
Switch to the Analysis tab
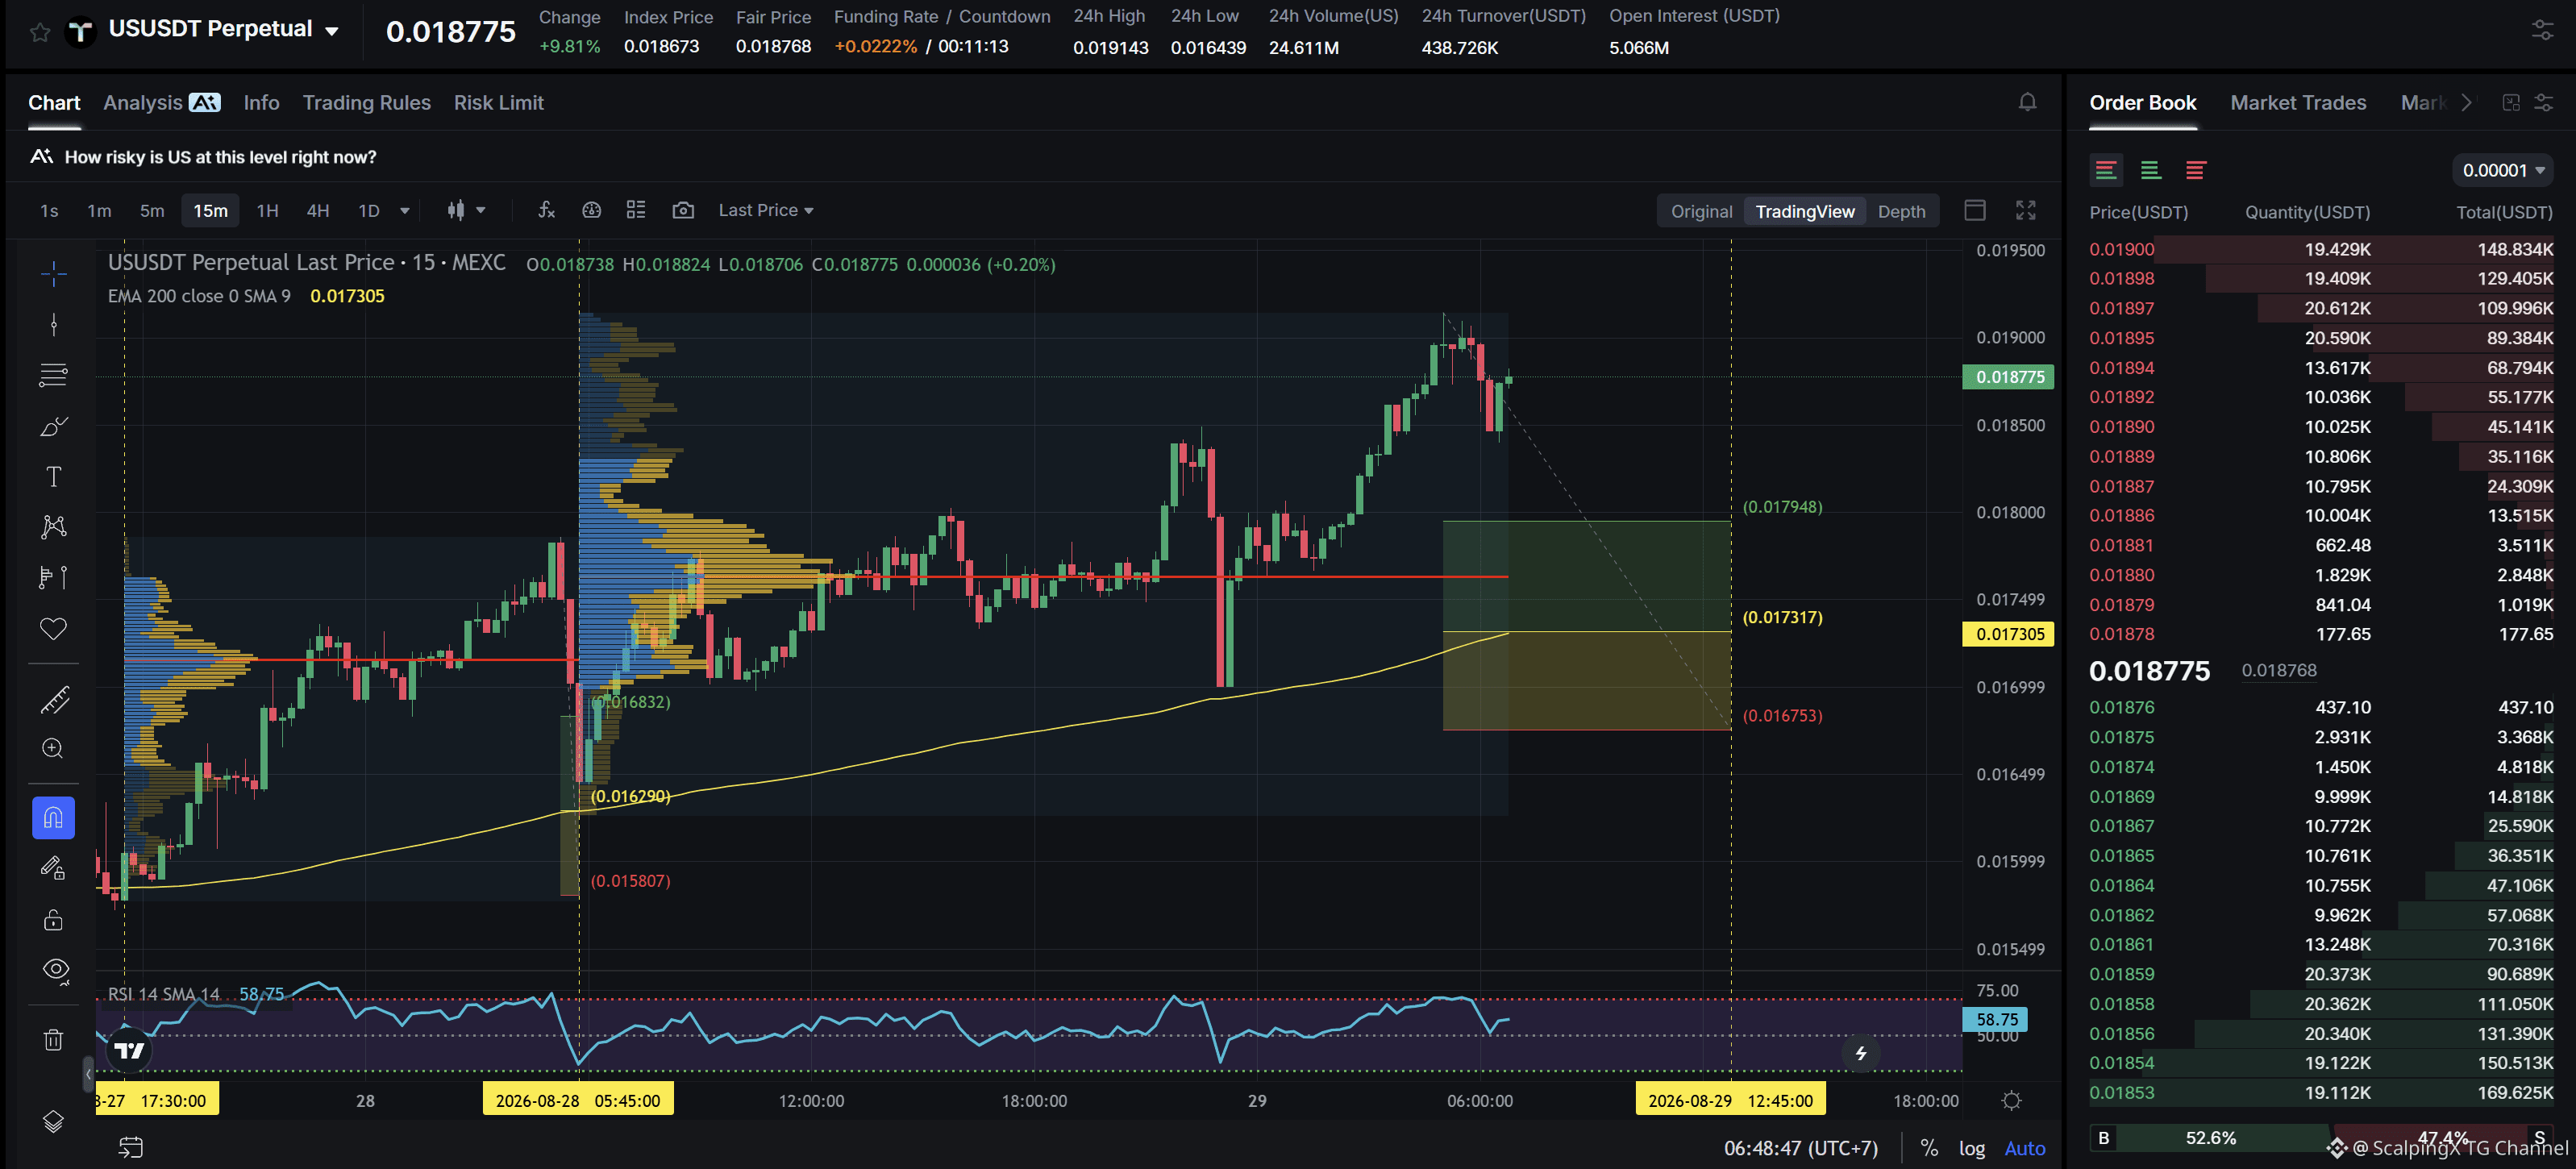(162, 102)
